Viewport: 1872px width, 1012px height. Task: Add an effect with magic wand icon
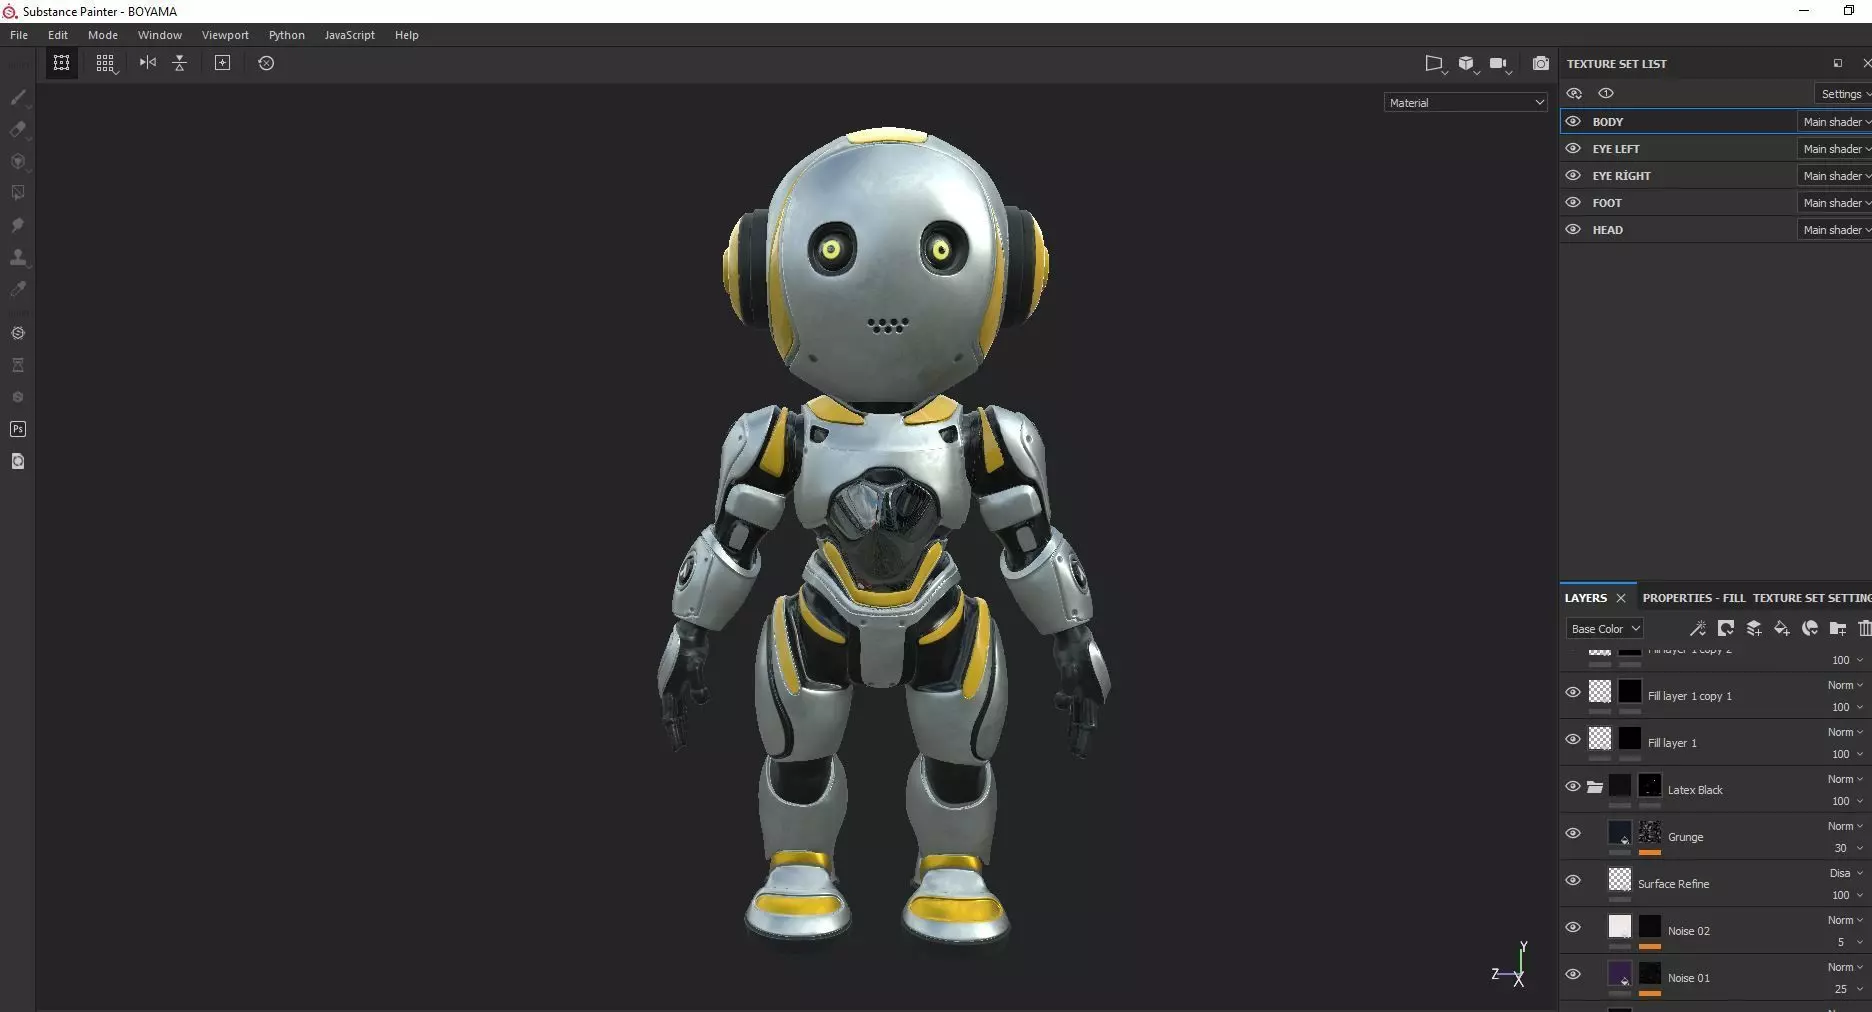(x=1697, y=628)
